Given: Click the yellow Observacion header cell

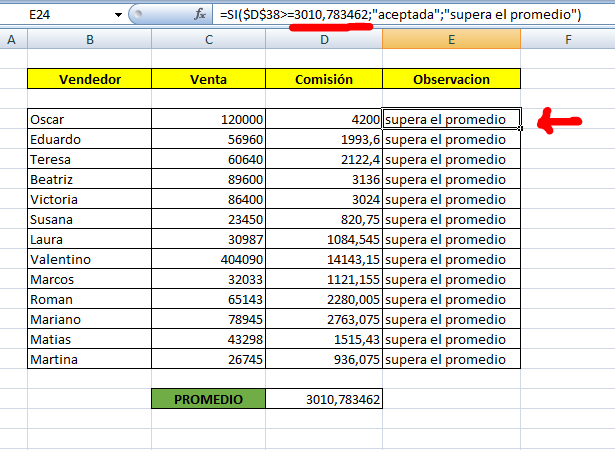Looking at the screenshot, I should coord(451,79).
